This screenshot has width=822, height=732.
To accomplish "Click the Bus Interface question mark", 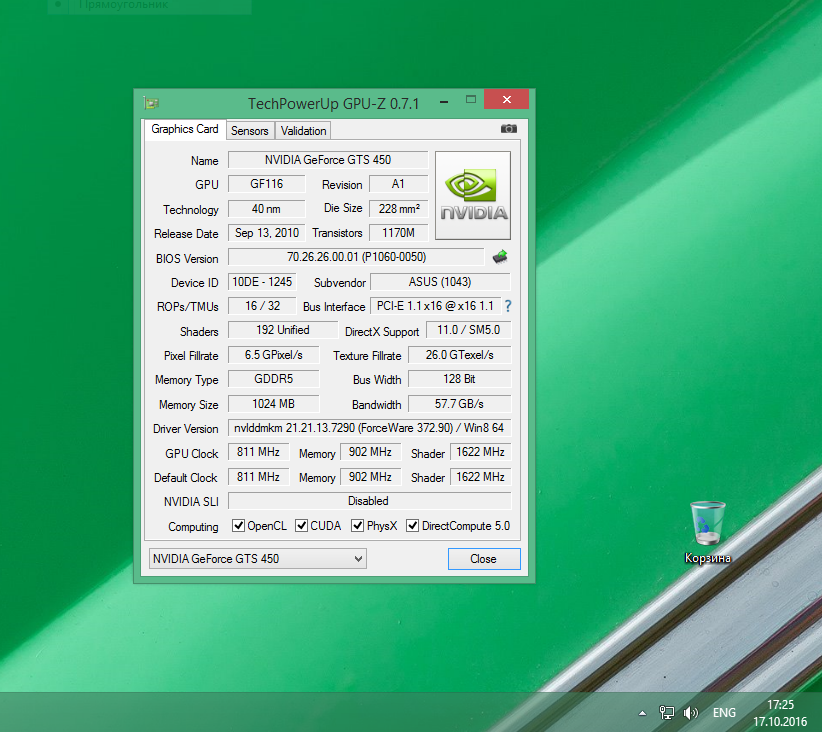I will 507,306.
